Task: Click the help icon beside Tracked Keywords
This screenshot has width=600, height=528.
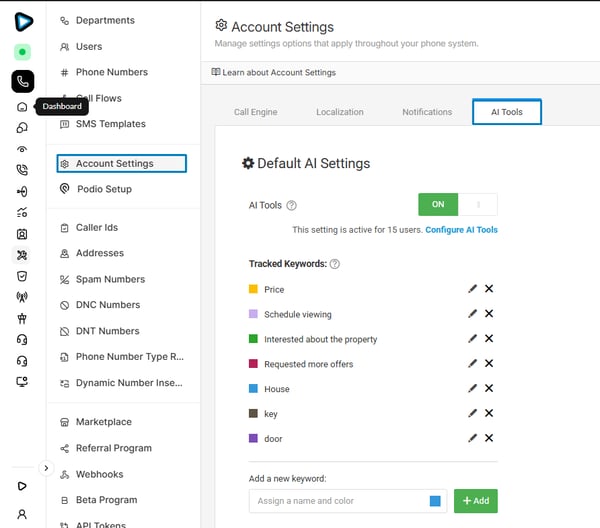Action: [335, 264]
